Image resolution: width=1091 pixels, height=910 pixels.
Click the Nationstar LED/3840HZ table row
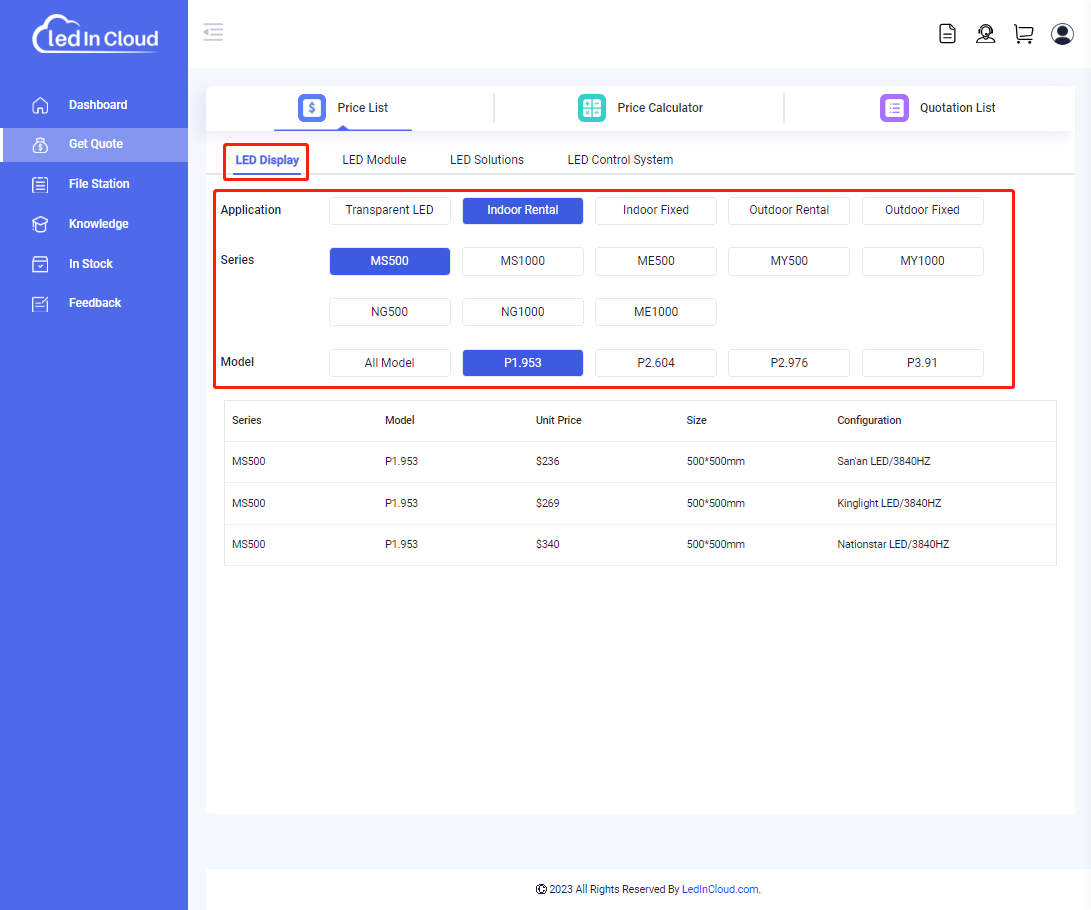tap(640, 545)
